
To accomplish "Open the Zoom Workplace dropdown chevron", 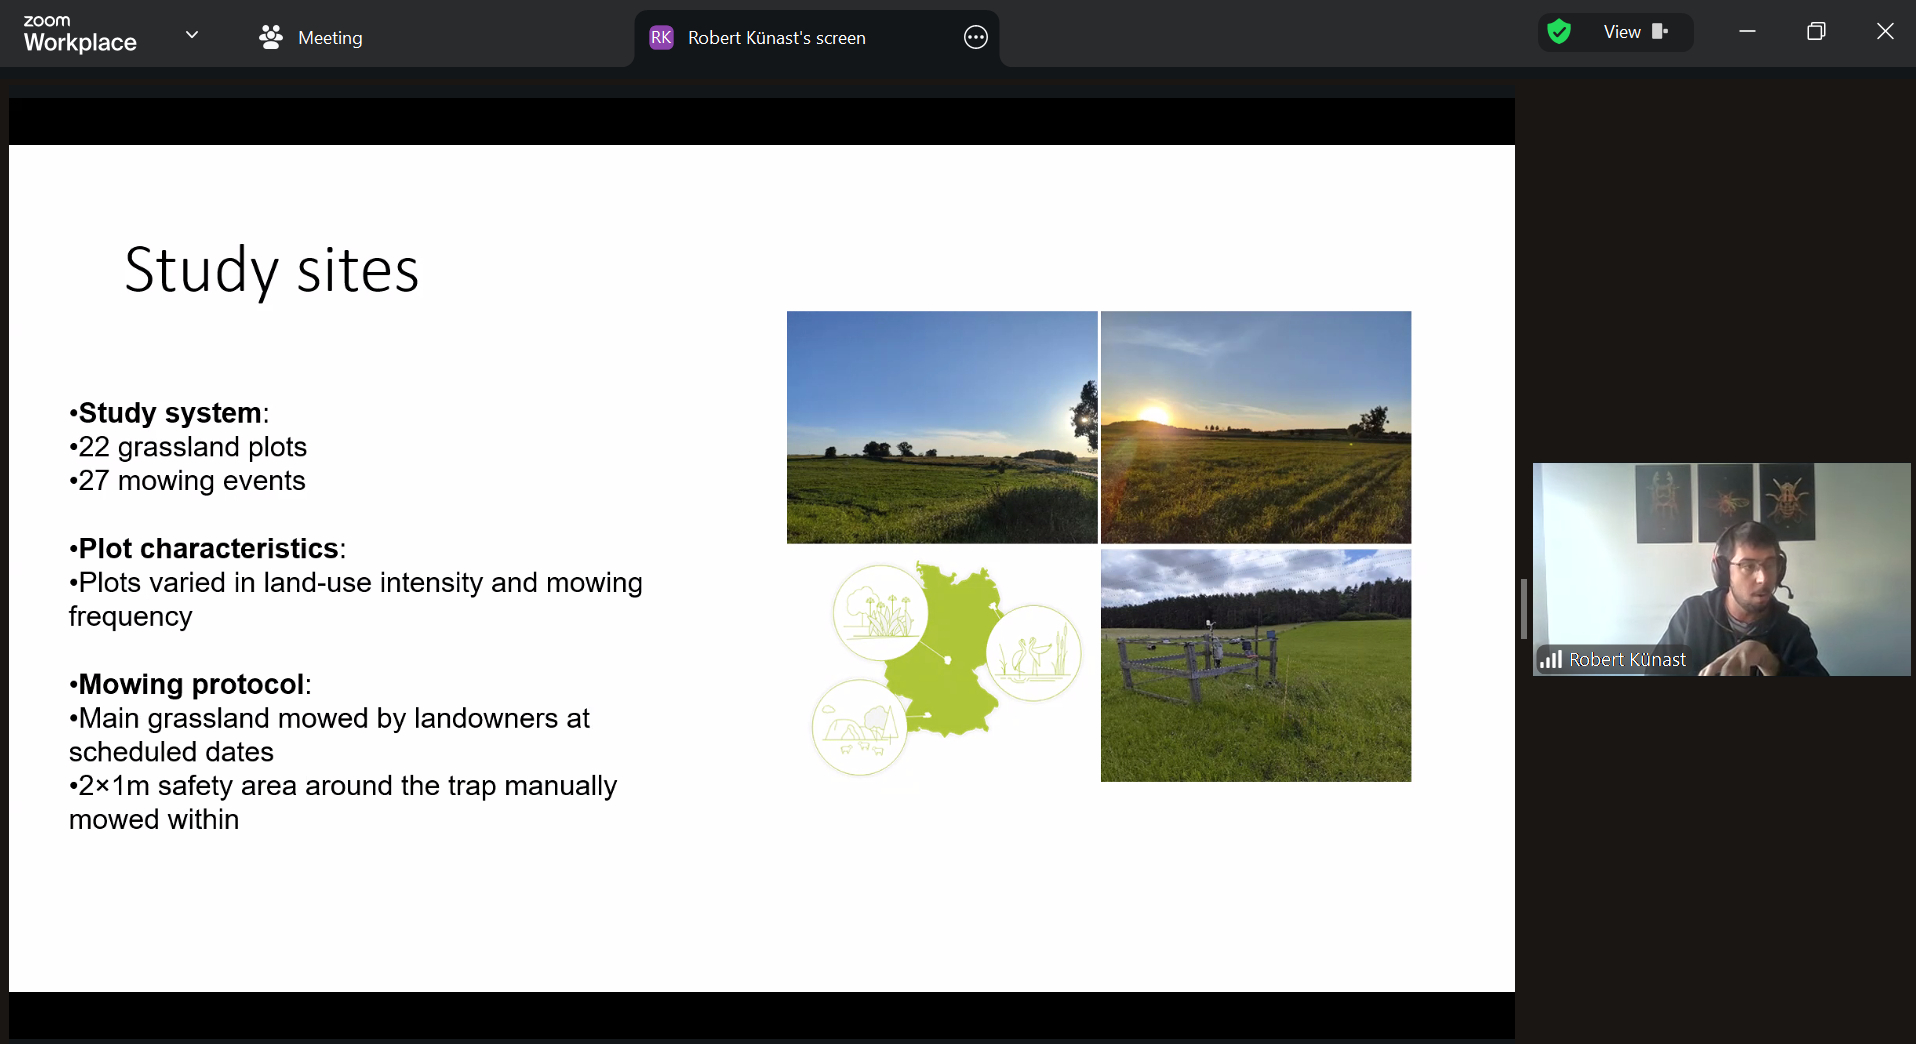I will pos(192,35).
